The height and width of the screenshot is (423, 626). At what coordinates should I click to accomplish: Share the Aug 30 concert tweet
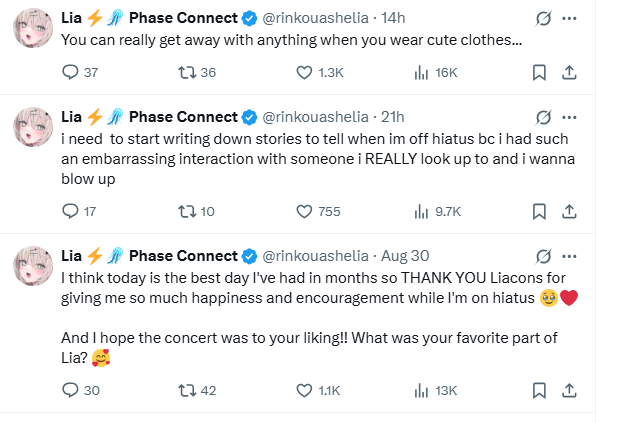569,390
